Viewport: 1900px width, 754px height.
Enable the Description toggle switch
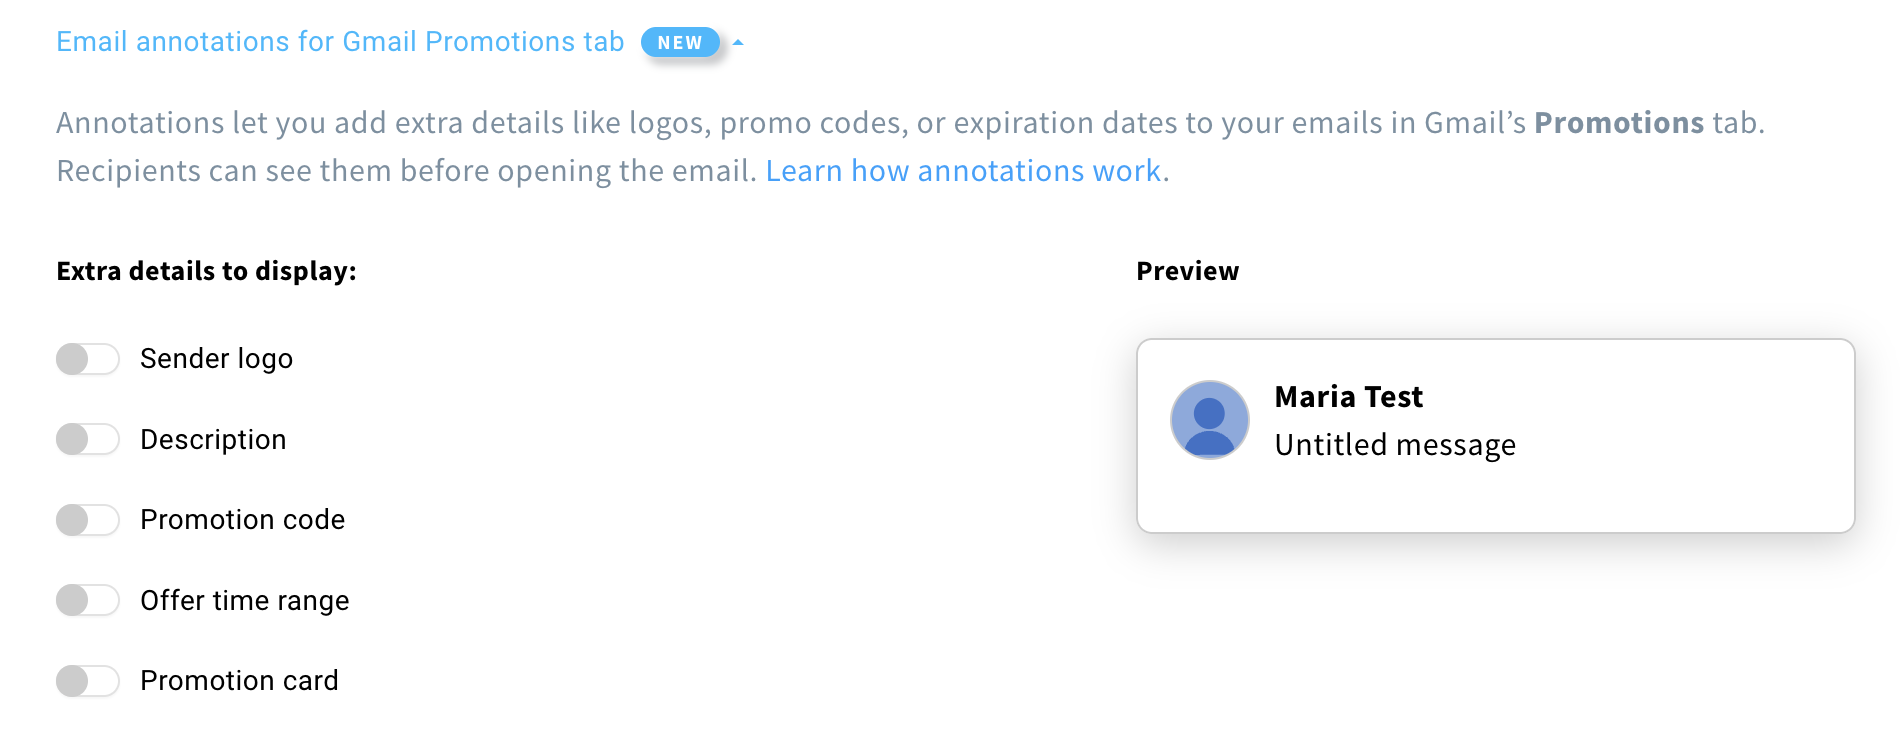tap(87, 439)
